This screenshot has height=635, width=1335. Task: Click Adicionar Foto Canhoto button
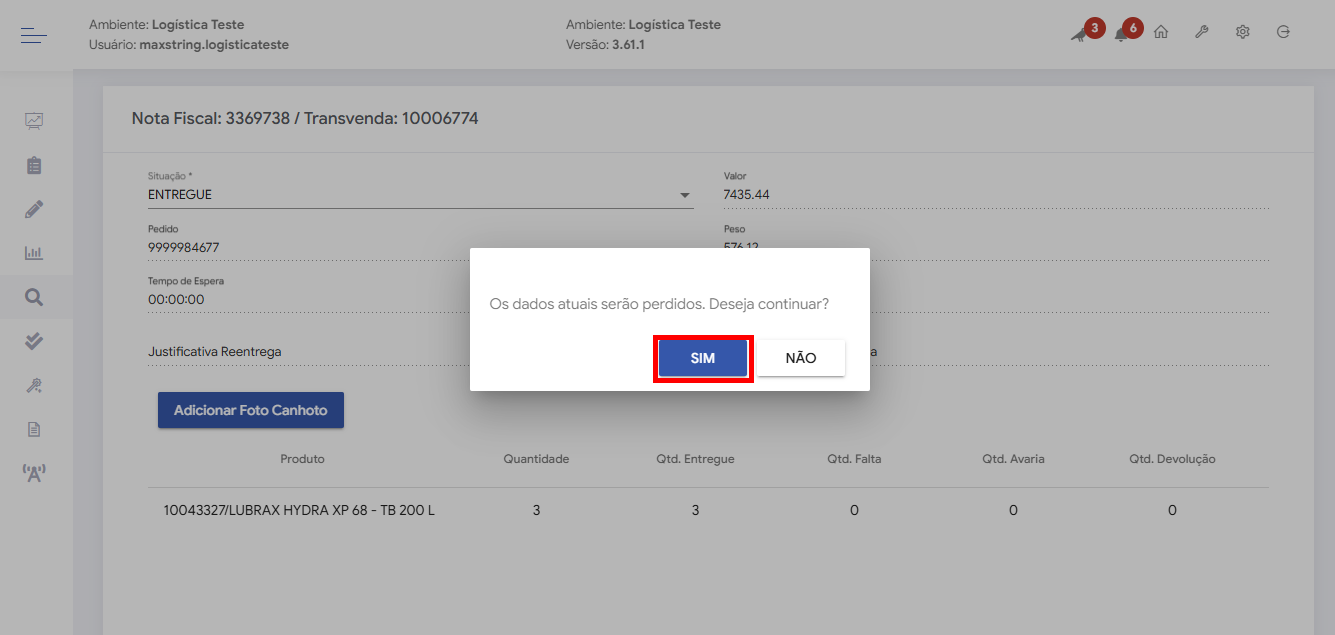[x=251, y=410]
